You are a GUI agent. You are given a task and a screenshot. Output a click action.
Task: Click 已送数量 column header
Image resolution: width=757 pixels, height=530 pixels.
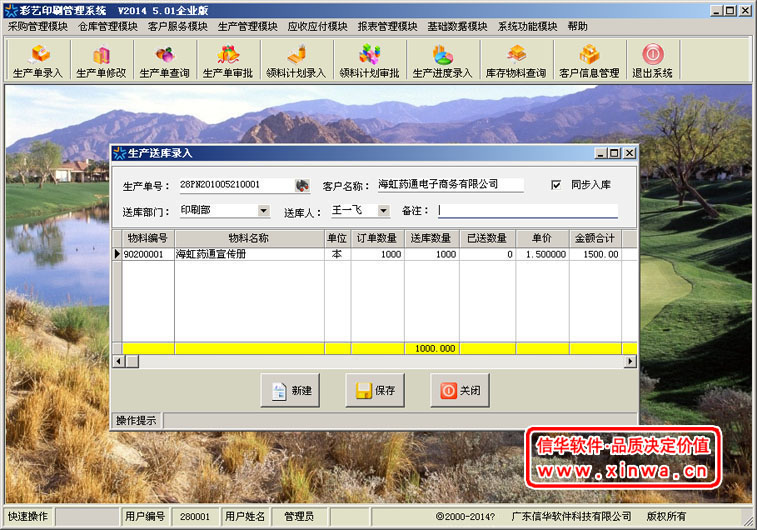pos(487,238)
